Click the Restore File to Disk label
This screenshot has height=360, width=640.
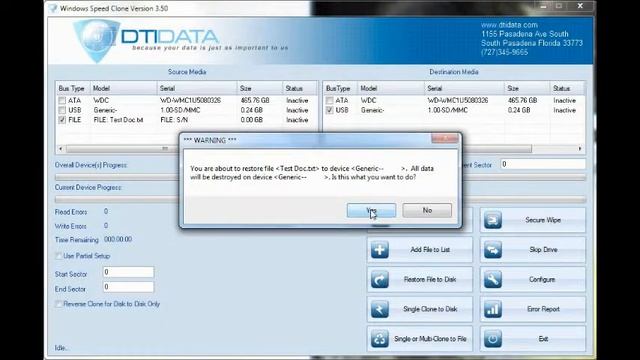click(x=430, y=280)
